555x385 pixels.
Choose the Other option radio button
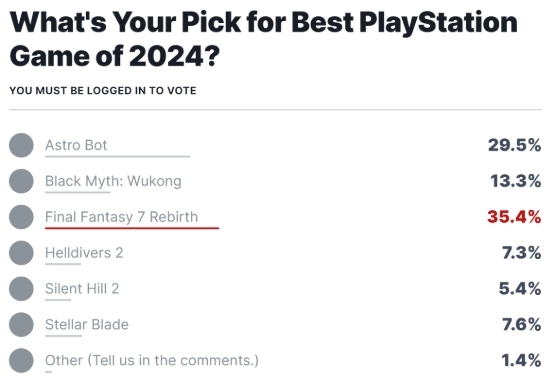click(21, 360)
